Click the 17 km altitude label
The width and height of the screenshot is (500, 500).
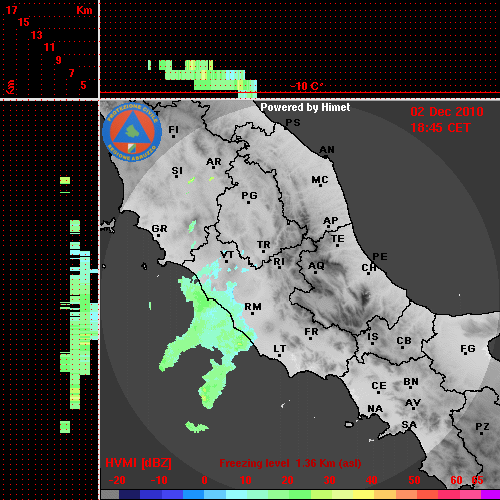tap(11, 10)
